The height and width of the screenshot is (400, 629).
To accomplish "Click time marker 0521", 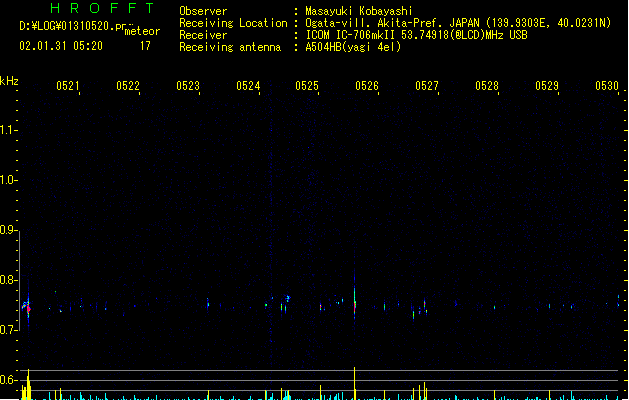I will [x=68, y=86].
